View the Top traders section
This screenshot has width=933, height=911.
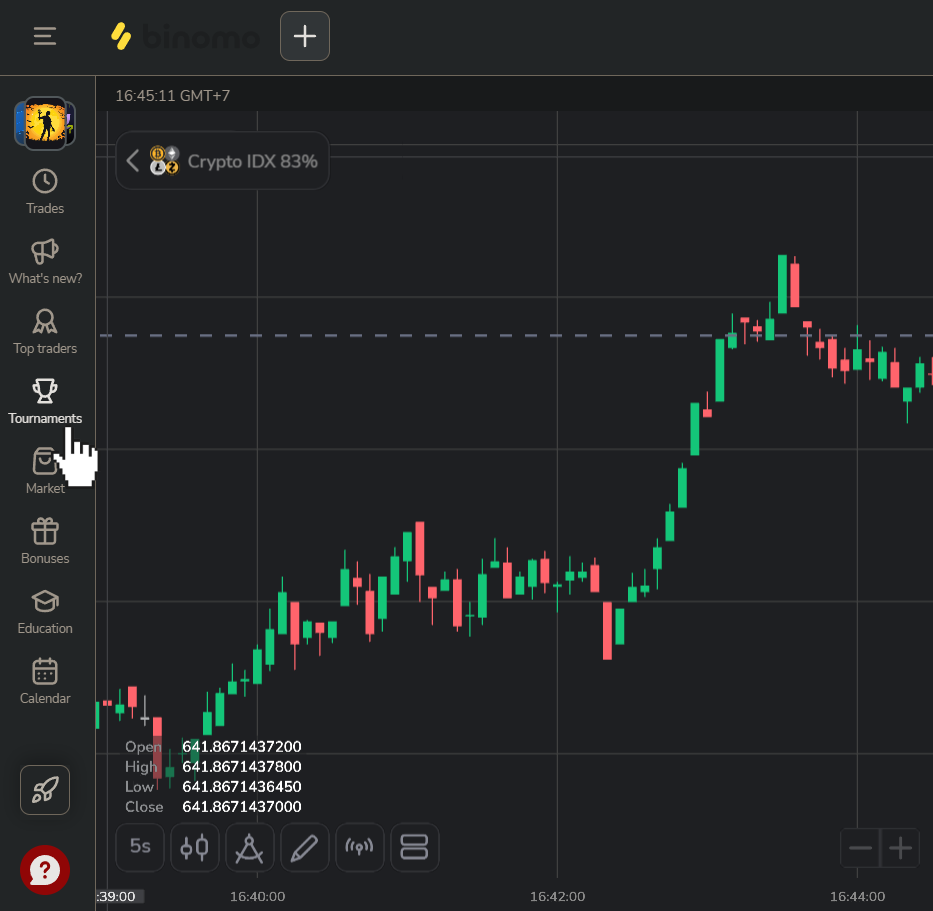[x=45, y=332]
